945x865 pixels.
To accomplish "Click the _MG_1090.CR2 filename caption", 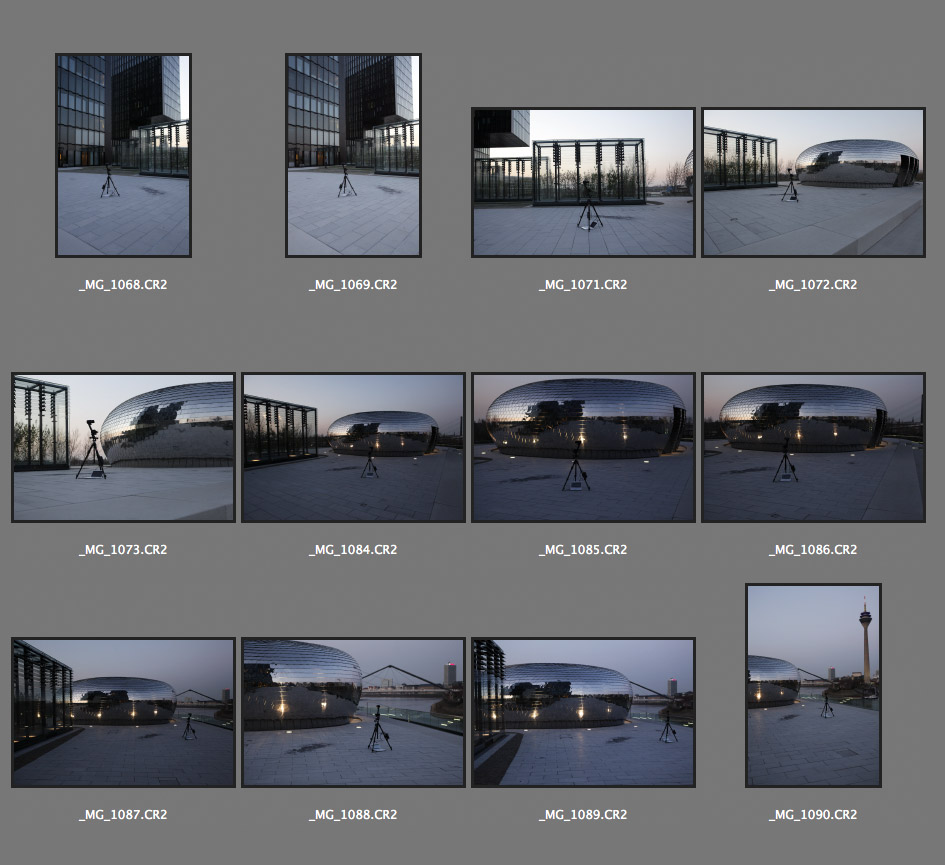I will pos(813,815).
